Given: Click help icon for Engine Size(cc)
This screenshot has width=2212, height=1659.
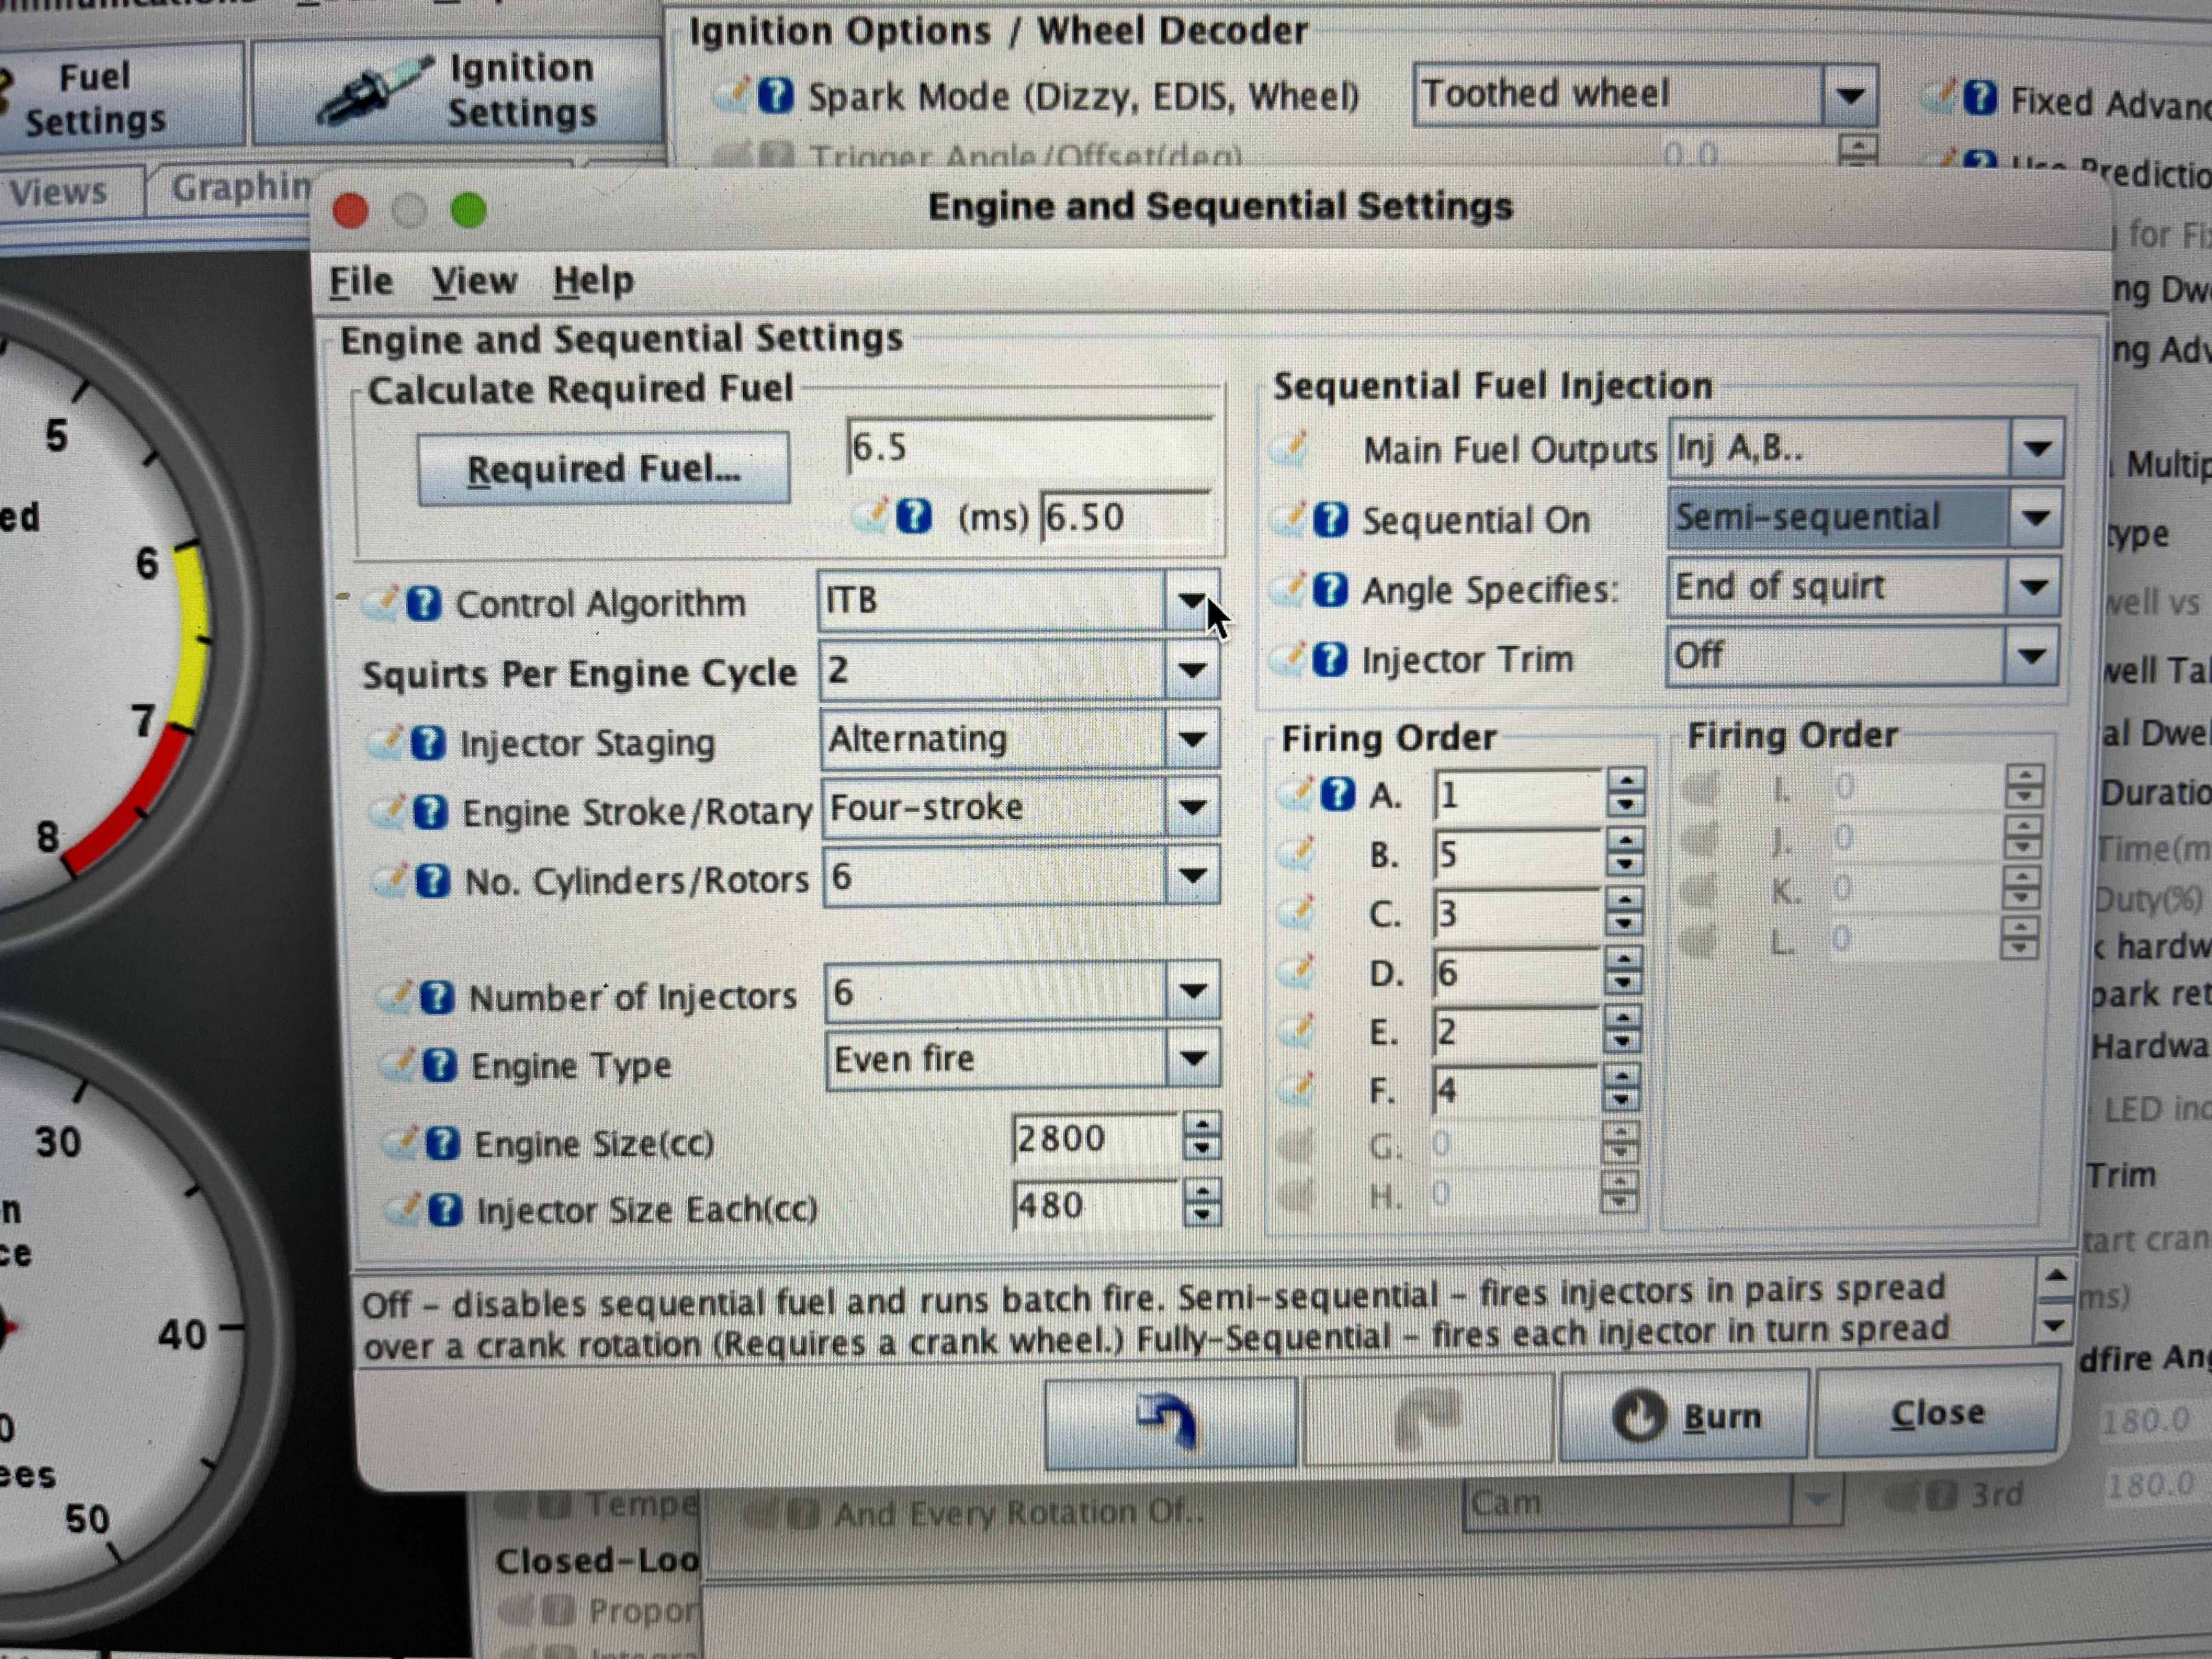Looking at the screenshot, I should 442,1143.
